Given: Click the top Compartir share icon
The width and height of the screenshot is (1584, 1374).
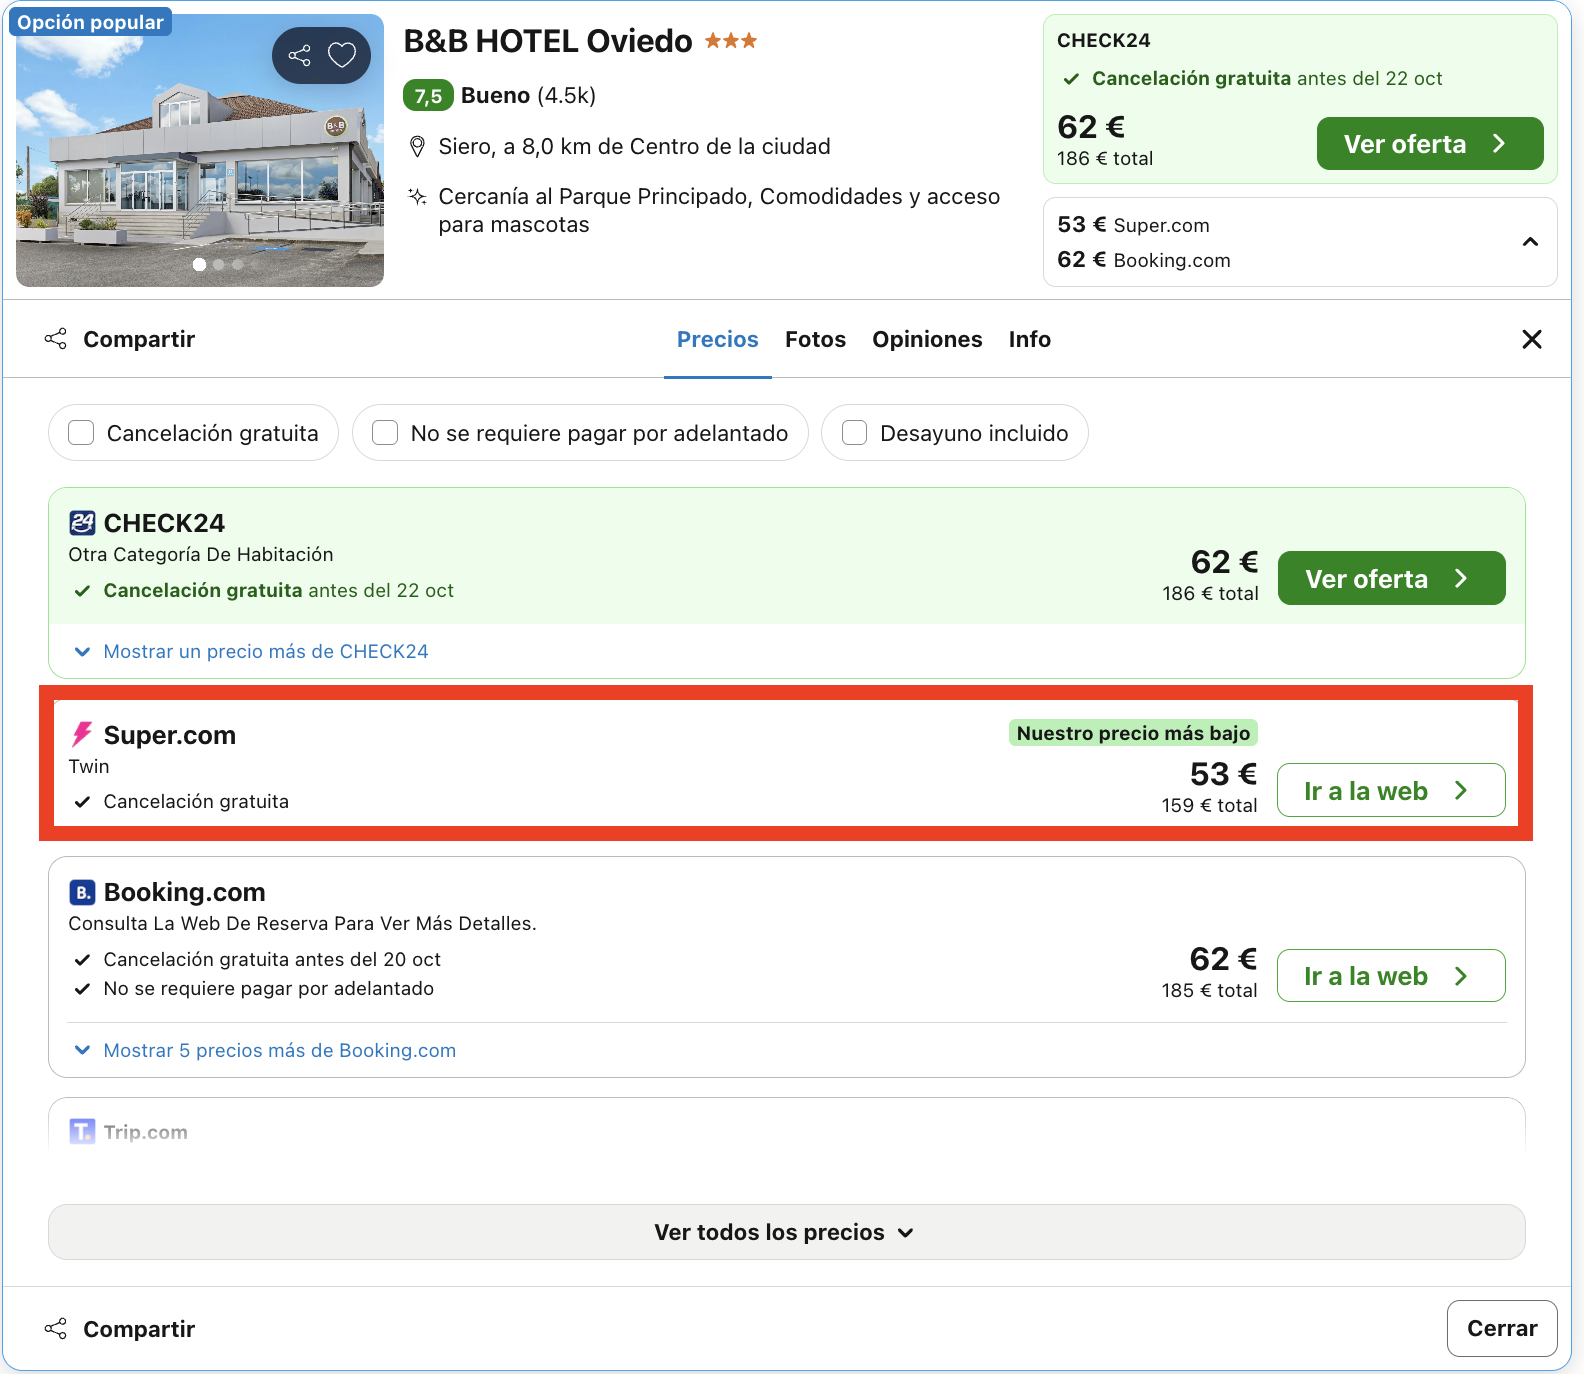Looking at the screenshot, I should pyautogui.click(x=56, y=339).
